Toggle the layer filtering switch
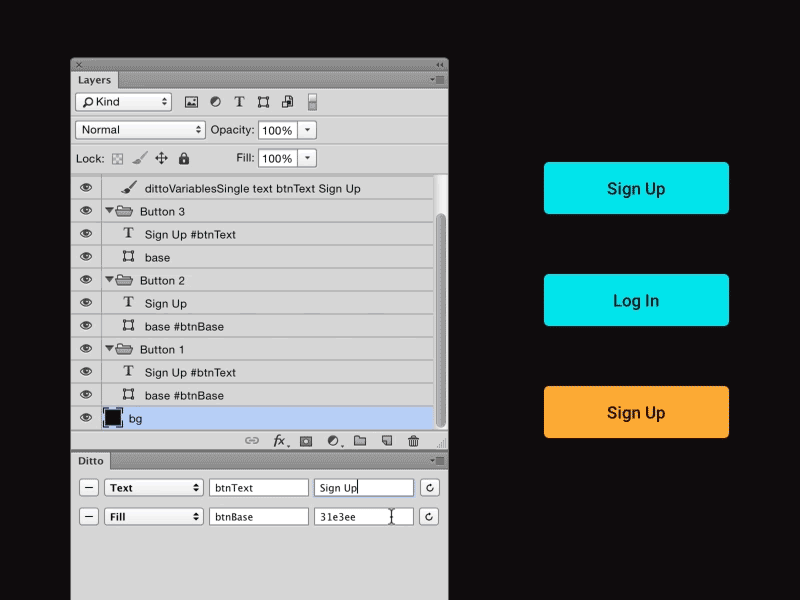Screen dimensions: 800x600 pos(312,102)
